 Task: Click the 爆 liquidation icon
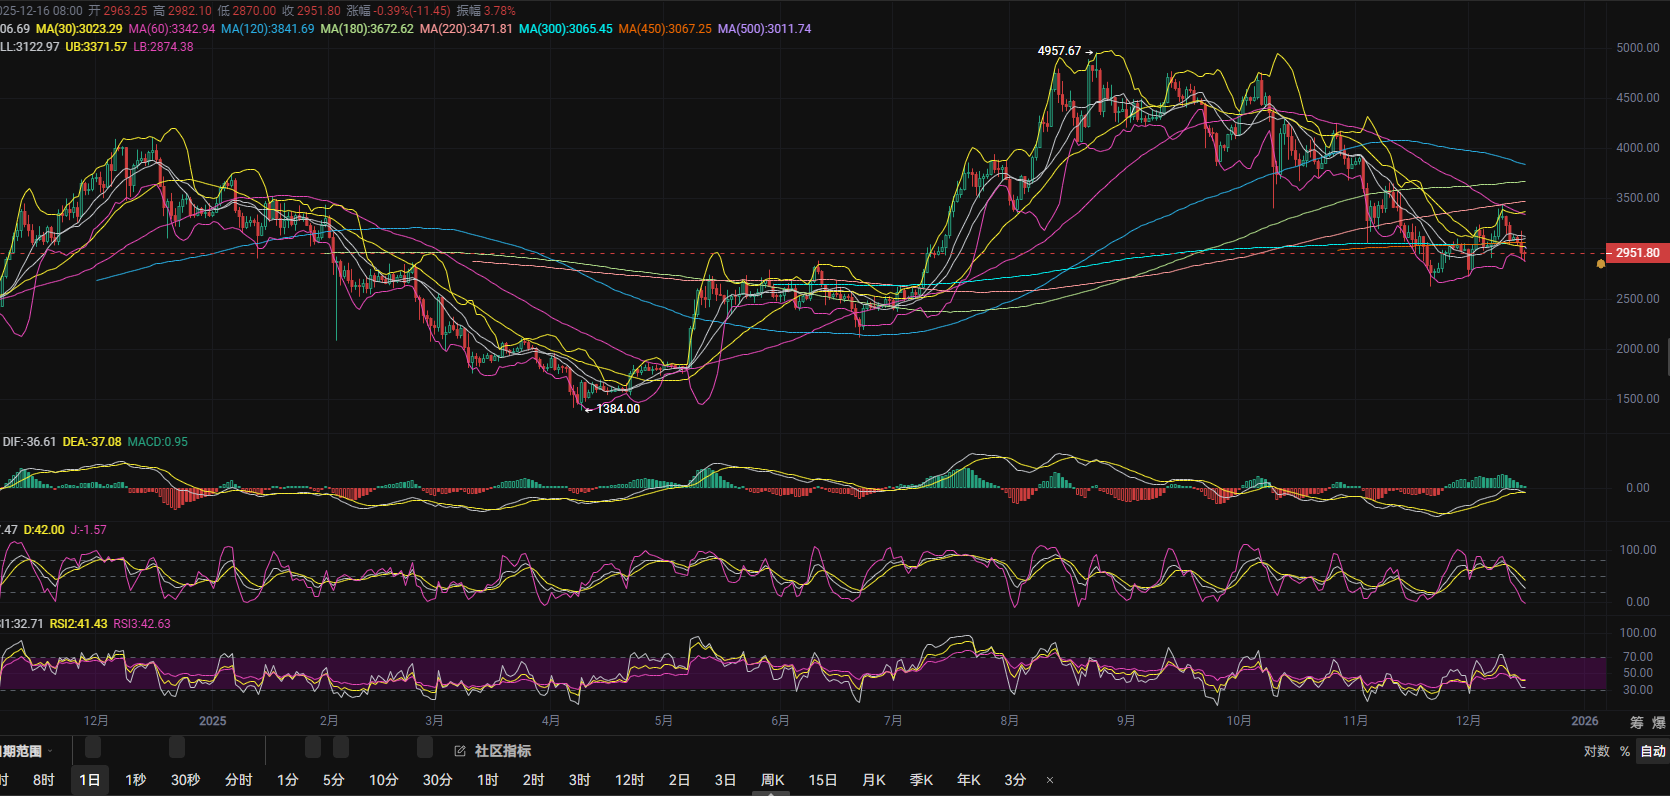tap(1659, 722)
